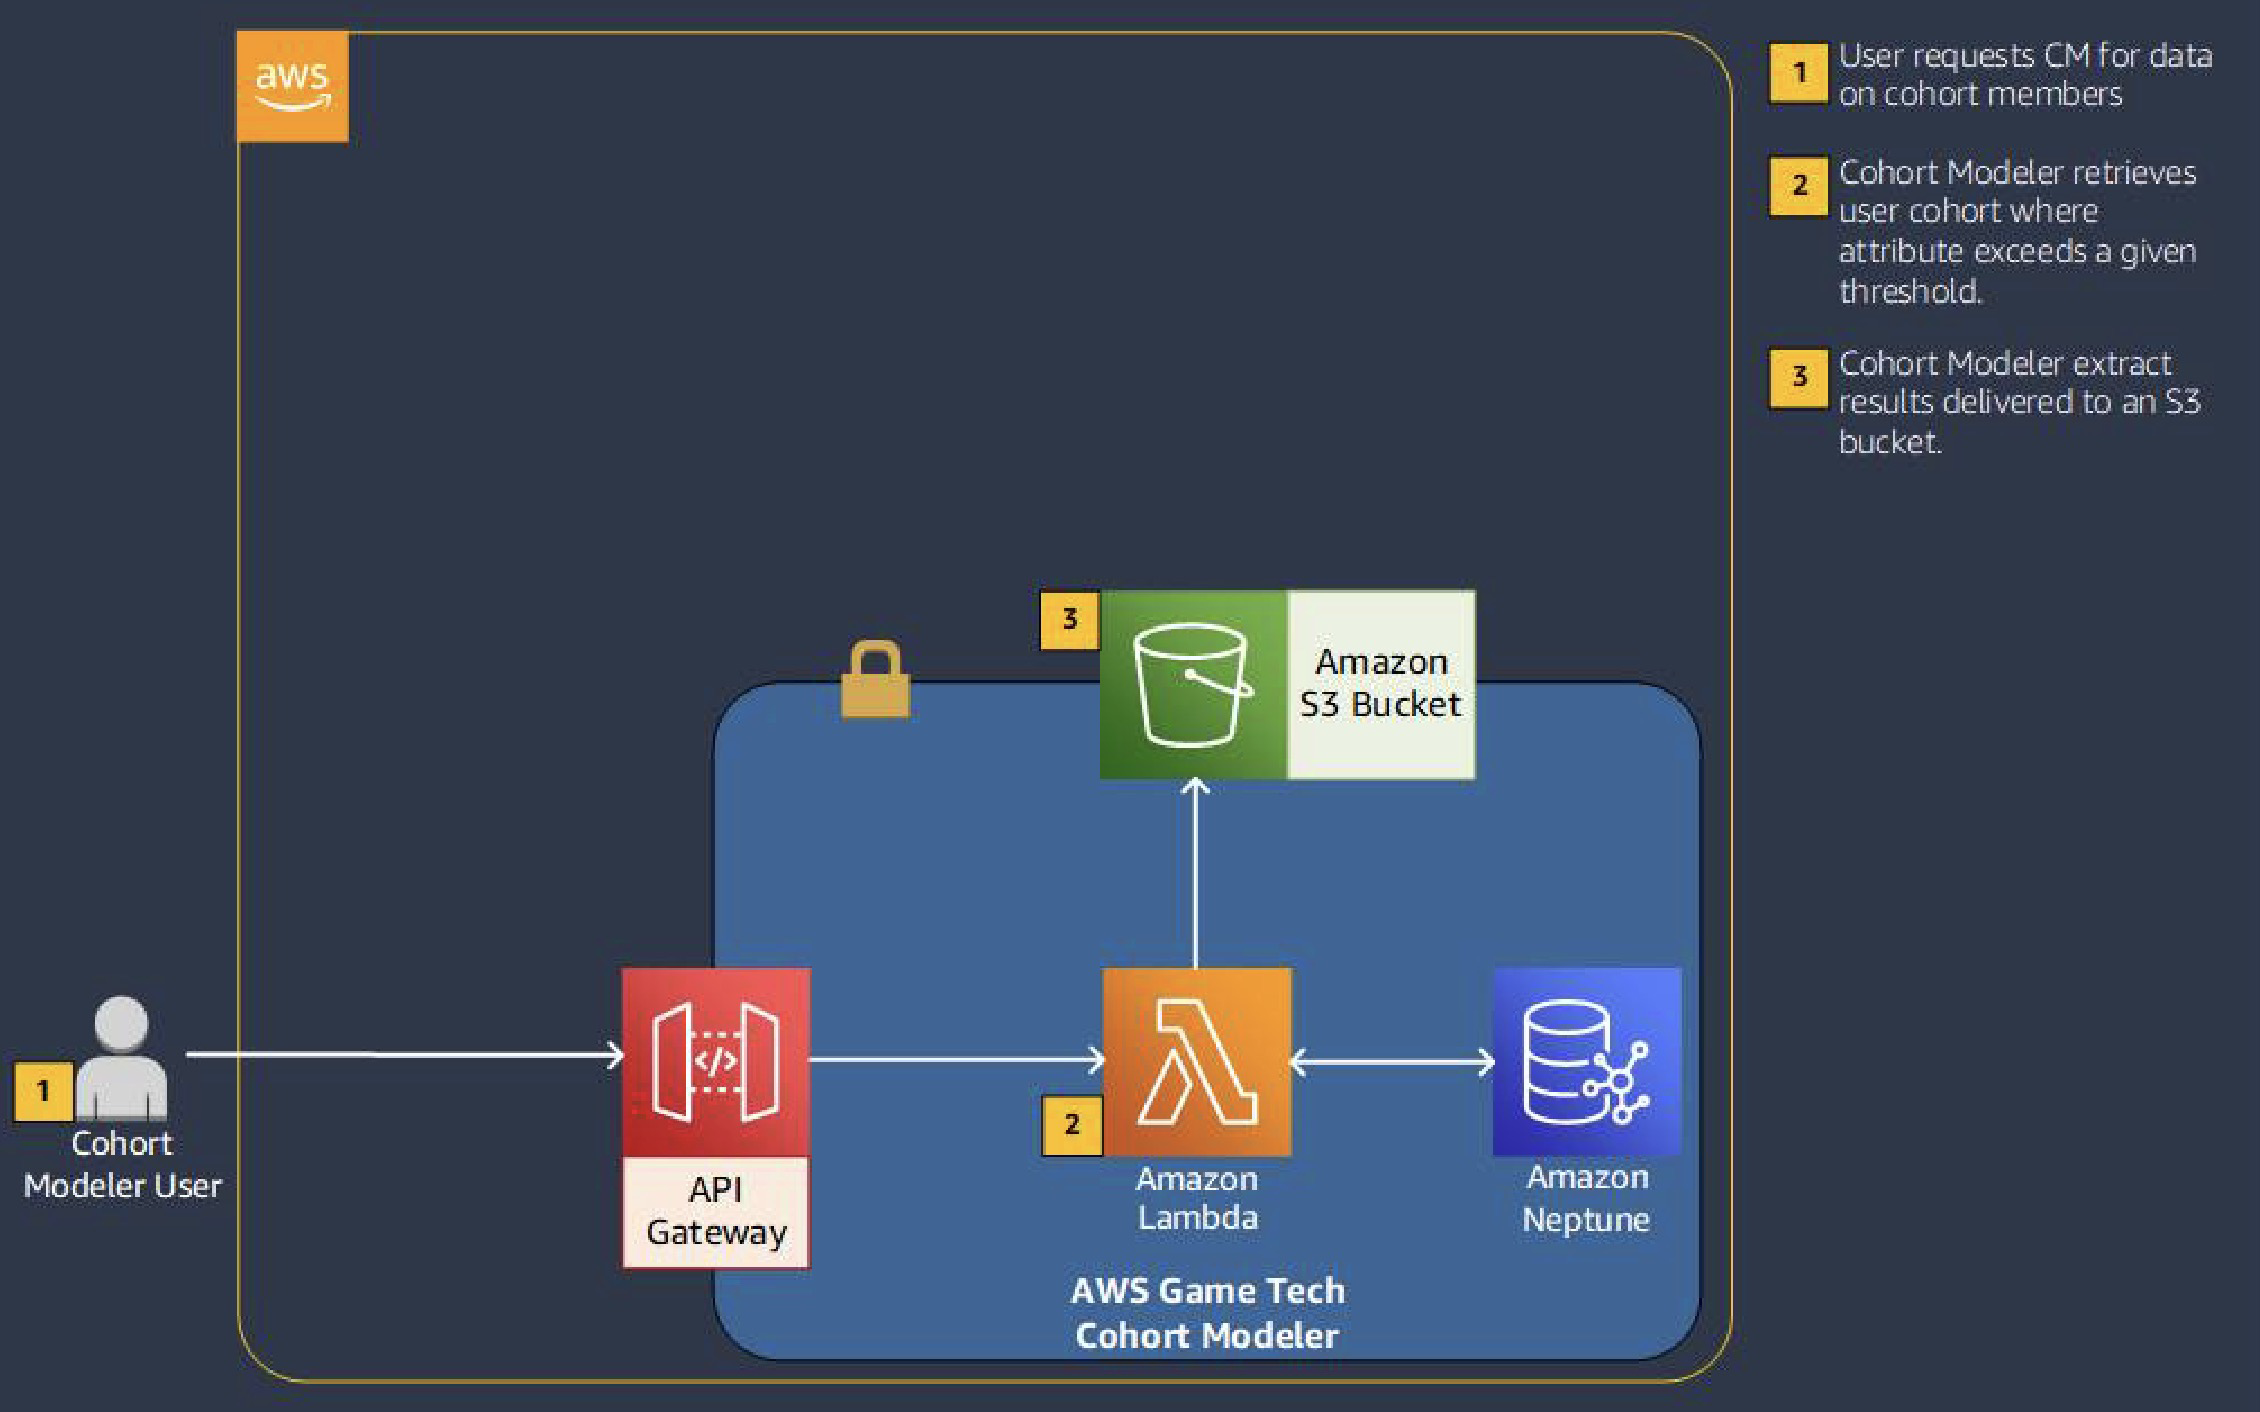Click the Amazon S3 Bucket label
Screen dimensions: 2260x1412
(1381, 684)
